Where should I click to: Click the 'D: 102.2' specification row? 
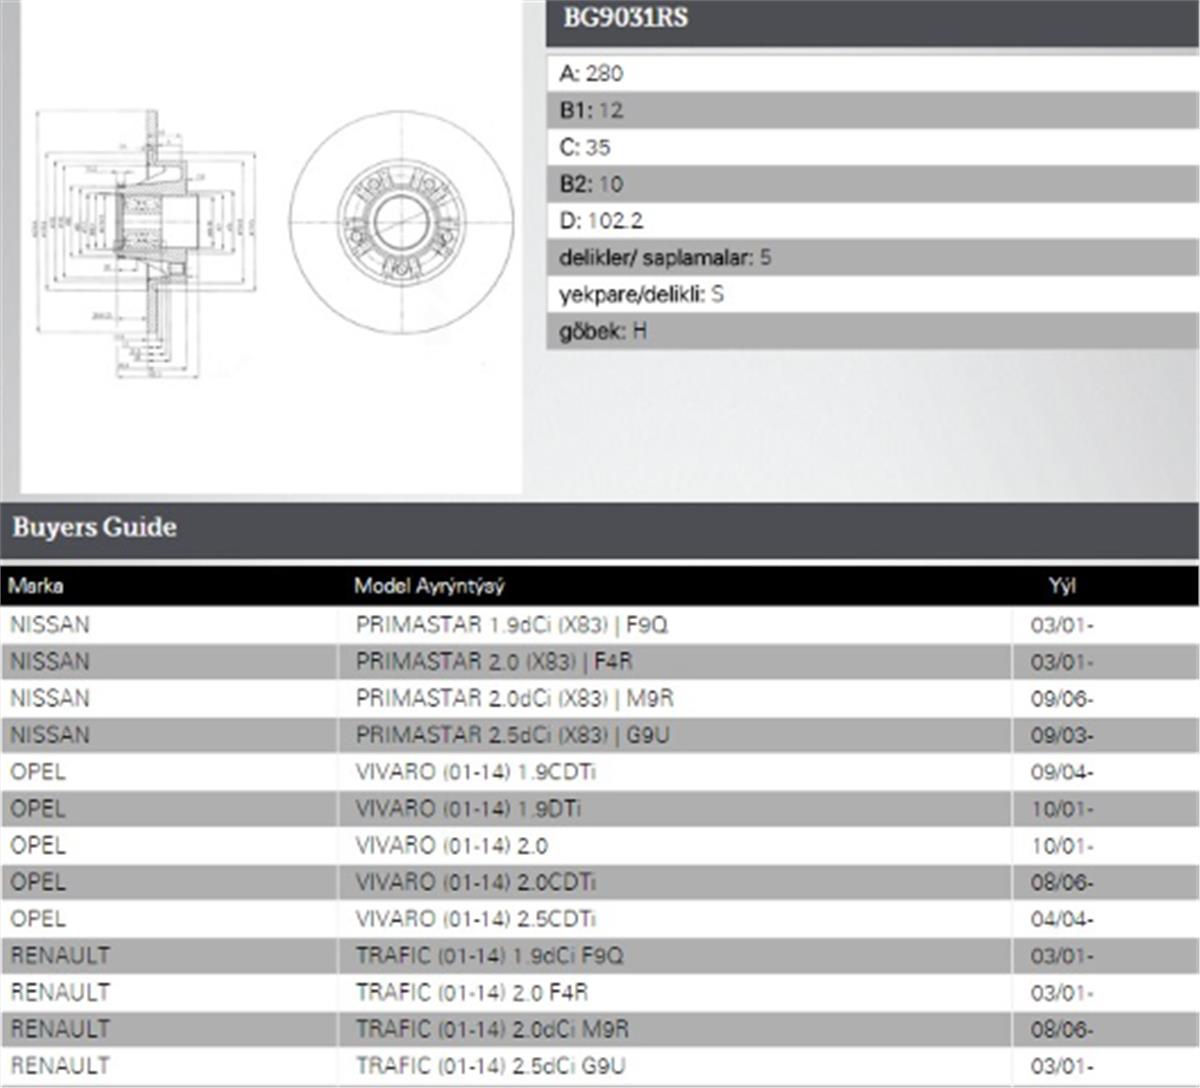[x=872, y=221]
